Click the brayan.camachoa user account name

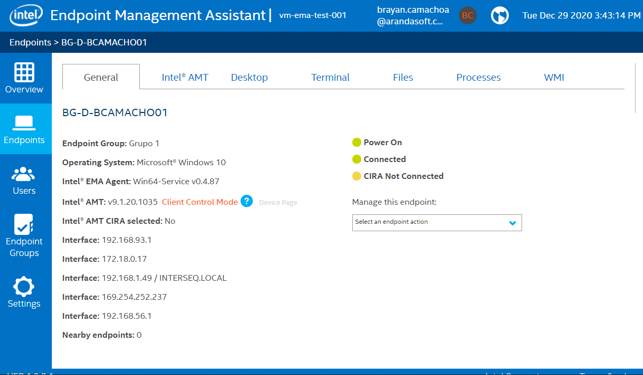point(413,16)
